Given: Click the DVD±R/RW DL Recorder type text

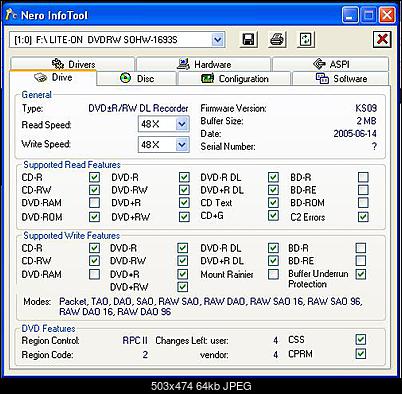Looking at the screenshot, I should 138,108.
